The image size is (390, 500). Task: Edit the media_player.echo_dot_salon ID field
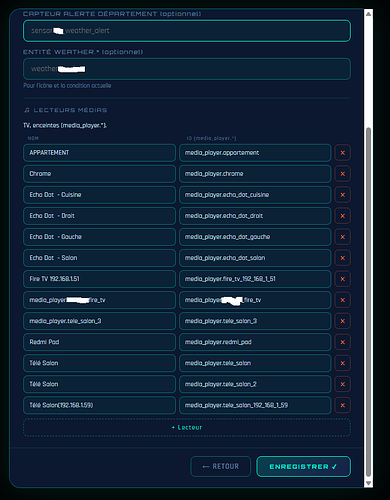[x=255, y=258]
